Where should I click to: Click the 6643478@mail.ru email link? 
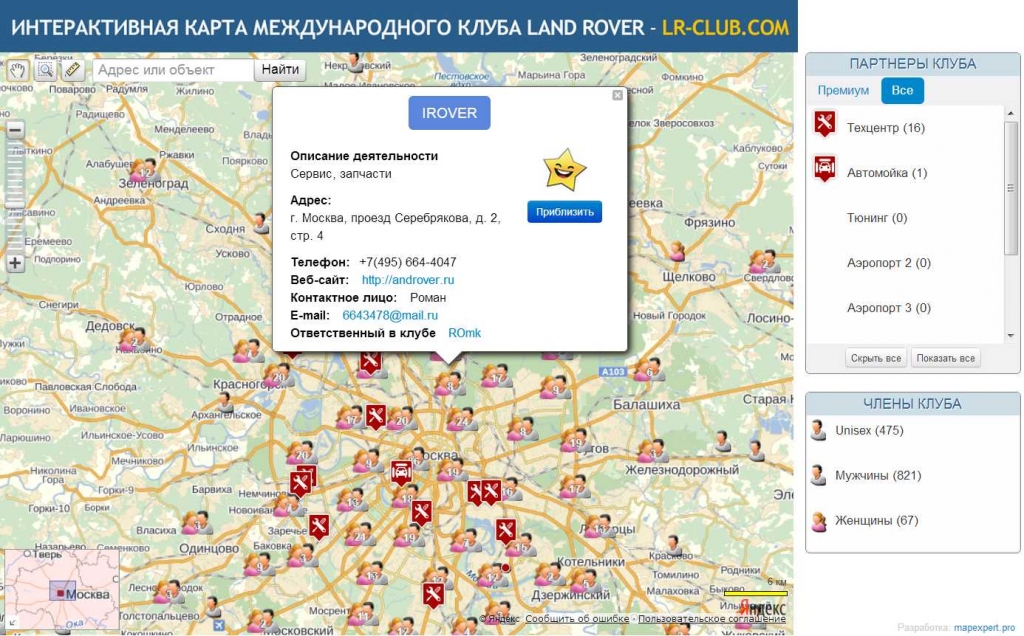390,315
